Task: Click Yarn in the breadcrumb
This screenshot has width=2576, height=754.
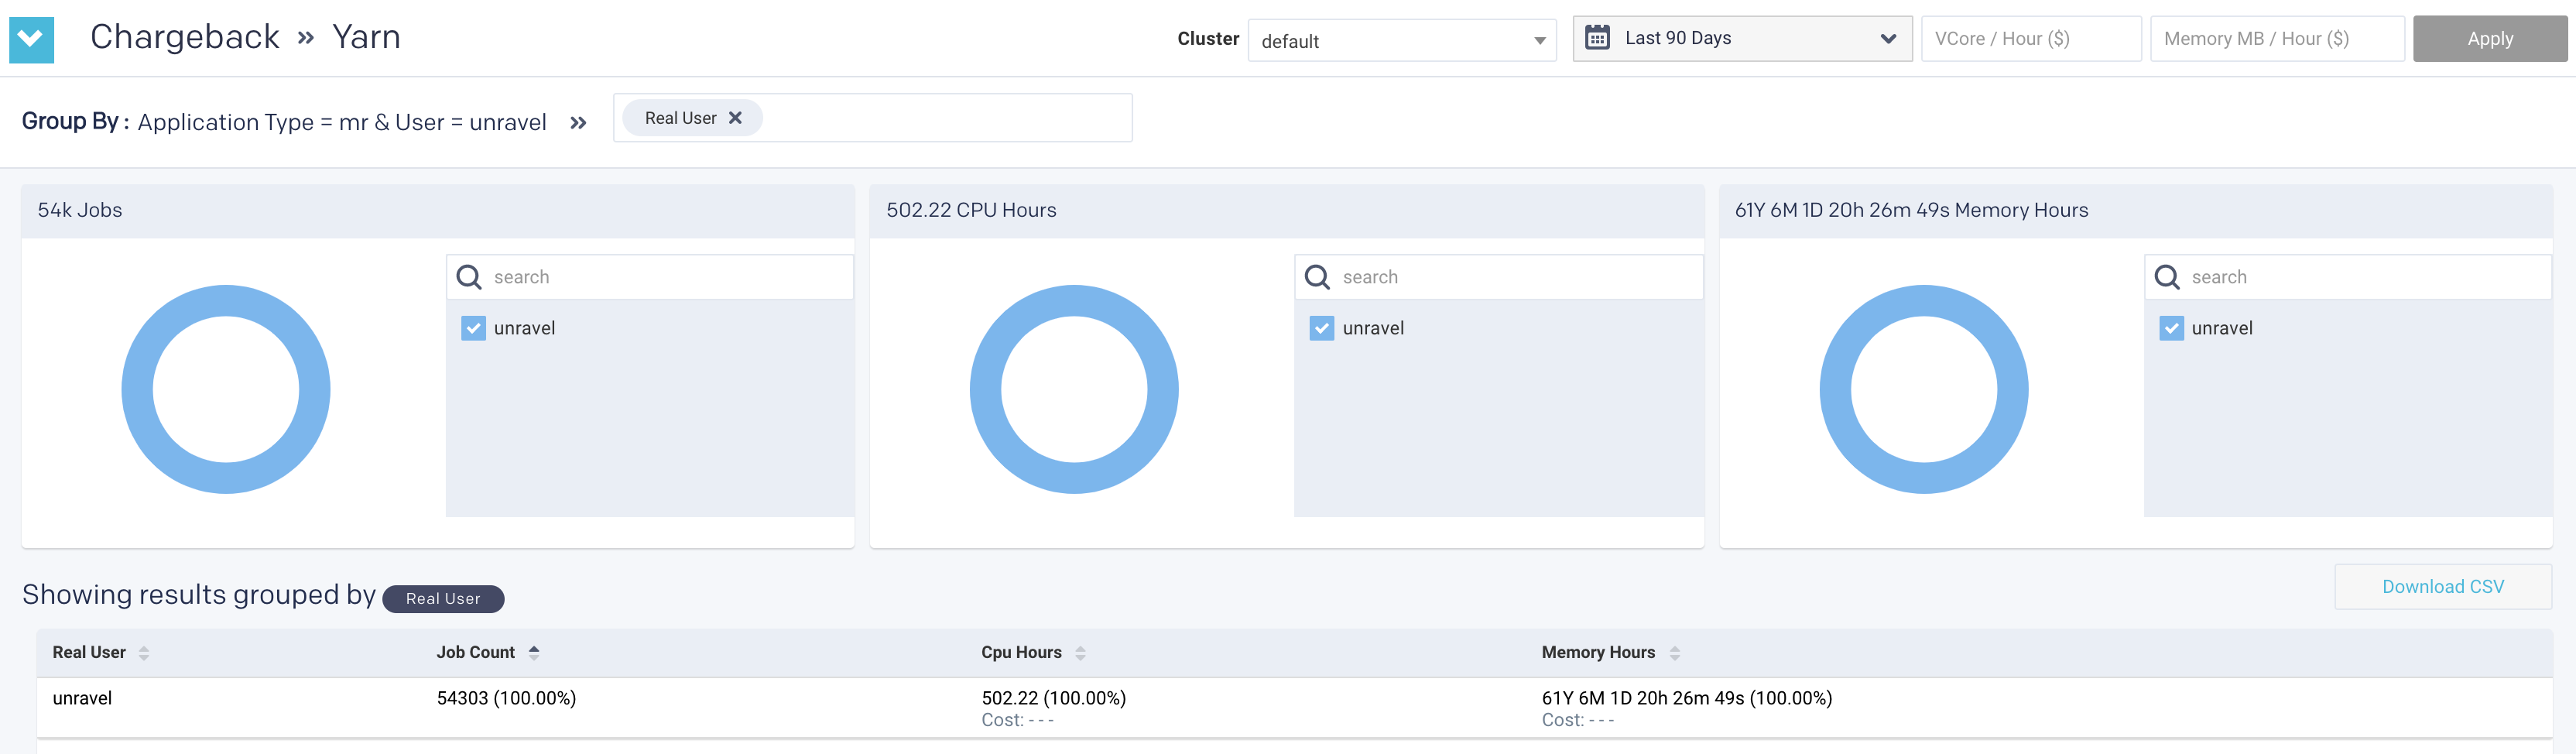Action: (366, 37)
